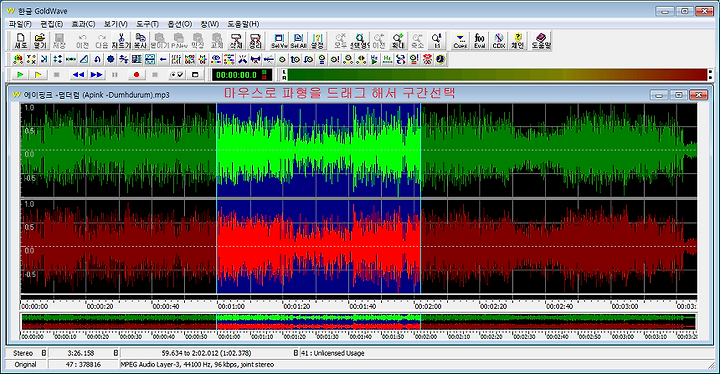Click the 열기 (Open) folder button
This screenshot has height=374, width=720.
pyautogui.click(x=40, y=41)
